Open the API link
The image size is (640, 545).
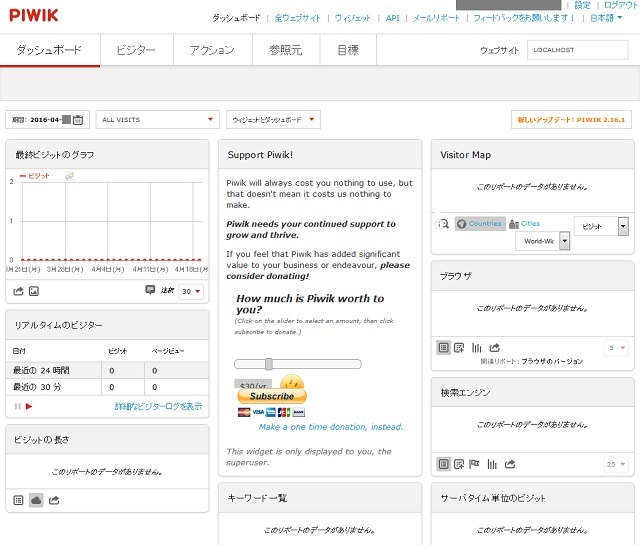[393, 18]
